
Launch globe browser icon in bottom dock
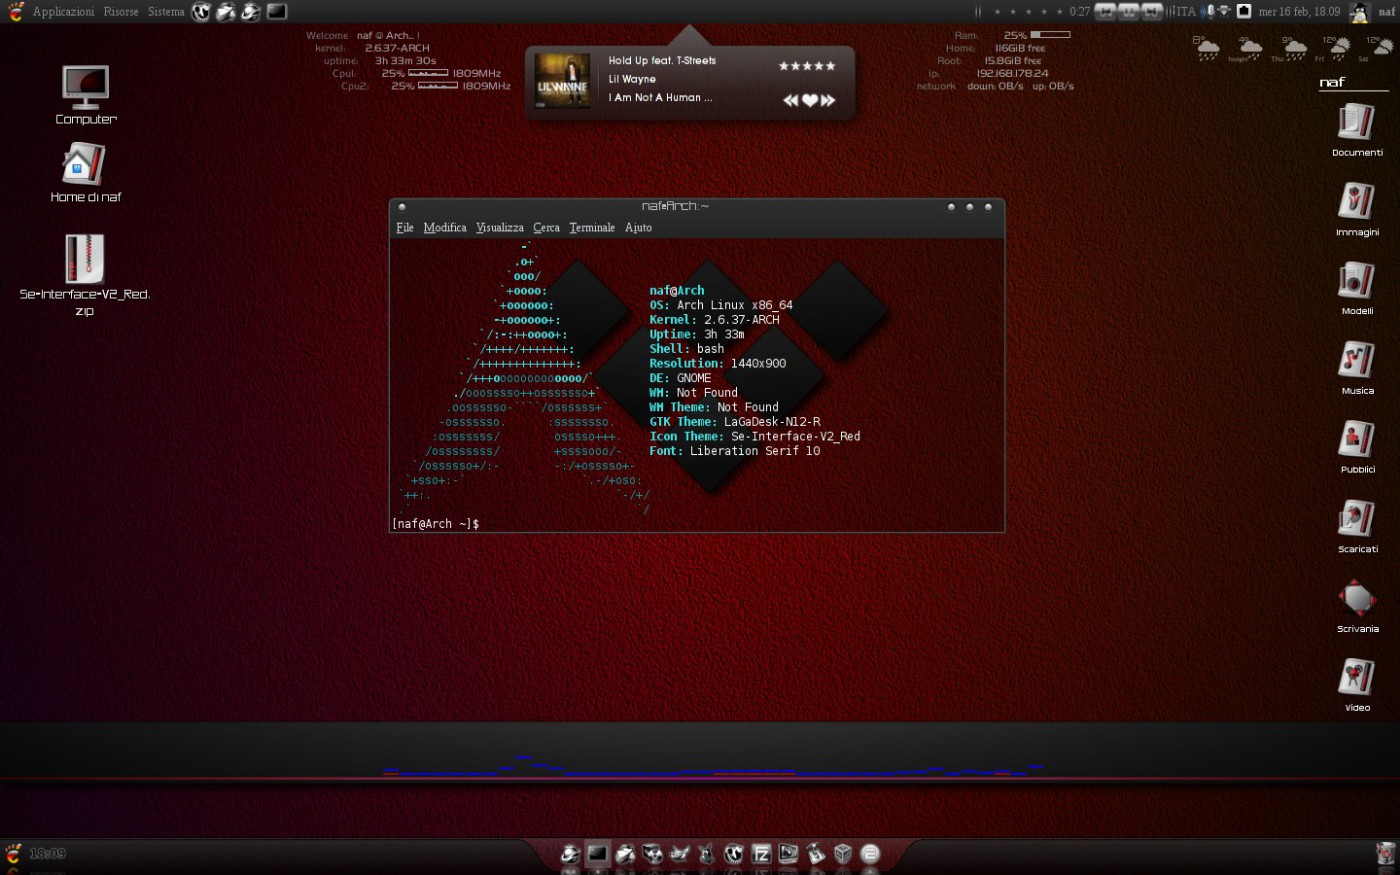[734, 854]
